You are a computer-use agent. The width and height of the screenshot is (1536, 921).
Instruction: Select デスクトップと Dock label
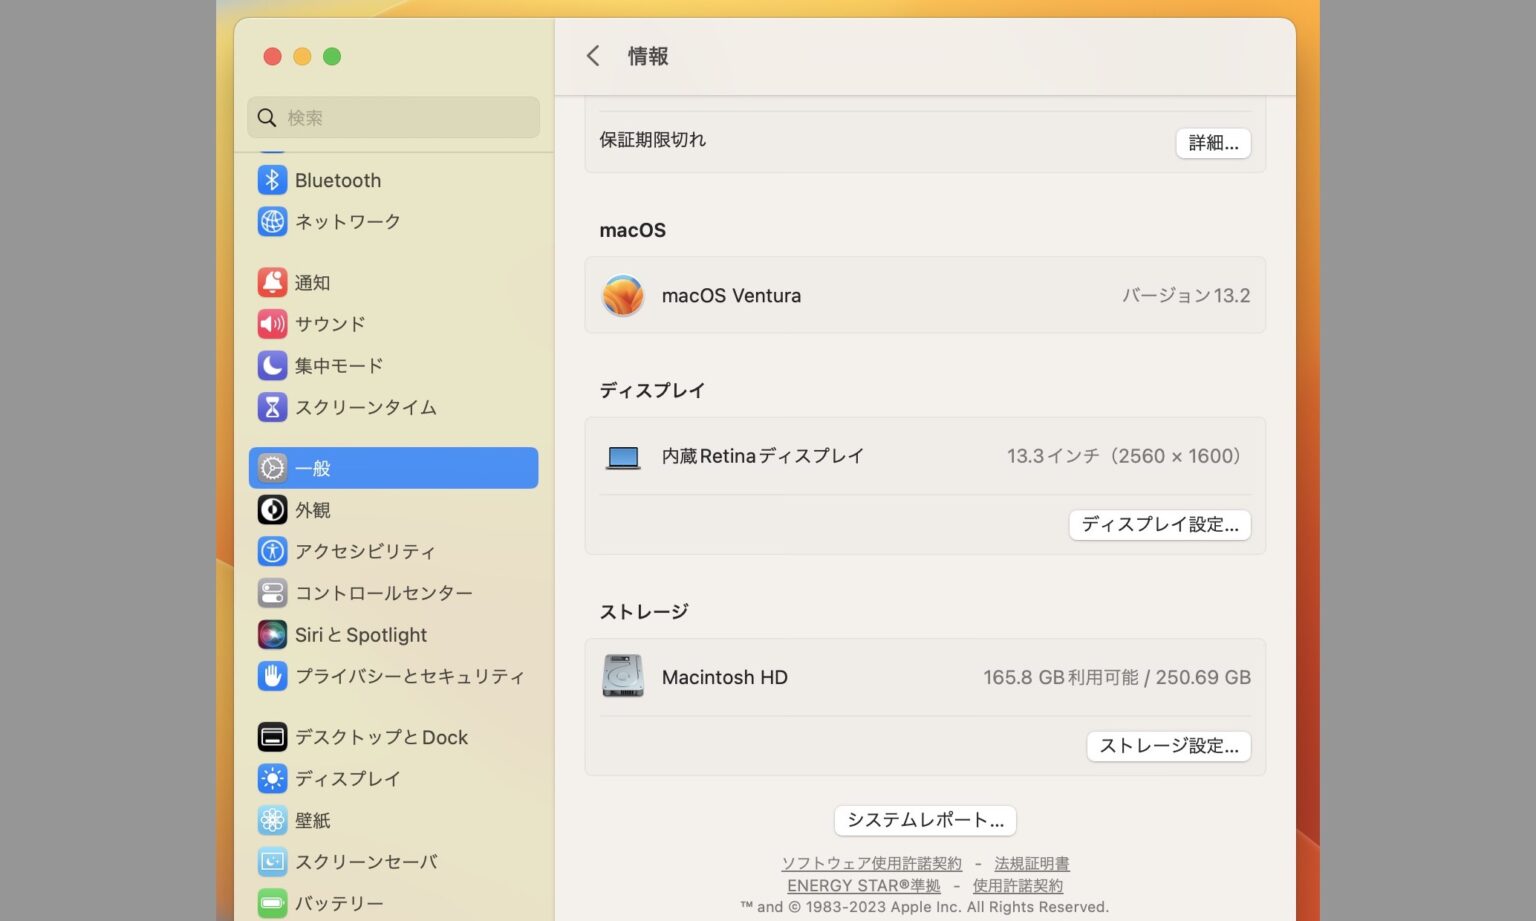coord(381,737)
